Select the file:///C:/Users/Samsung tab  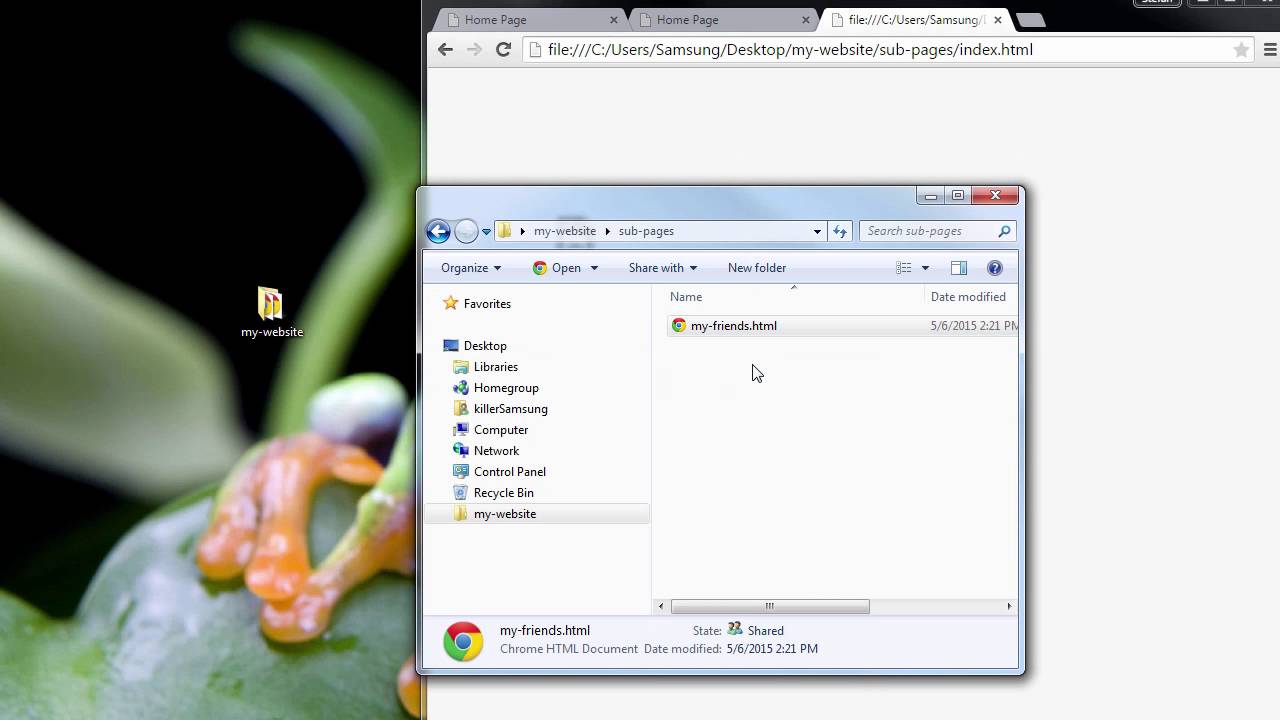[915, 20]
